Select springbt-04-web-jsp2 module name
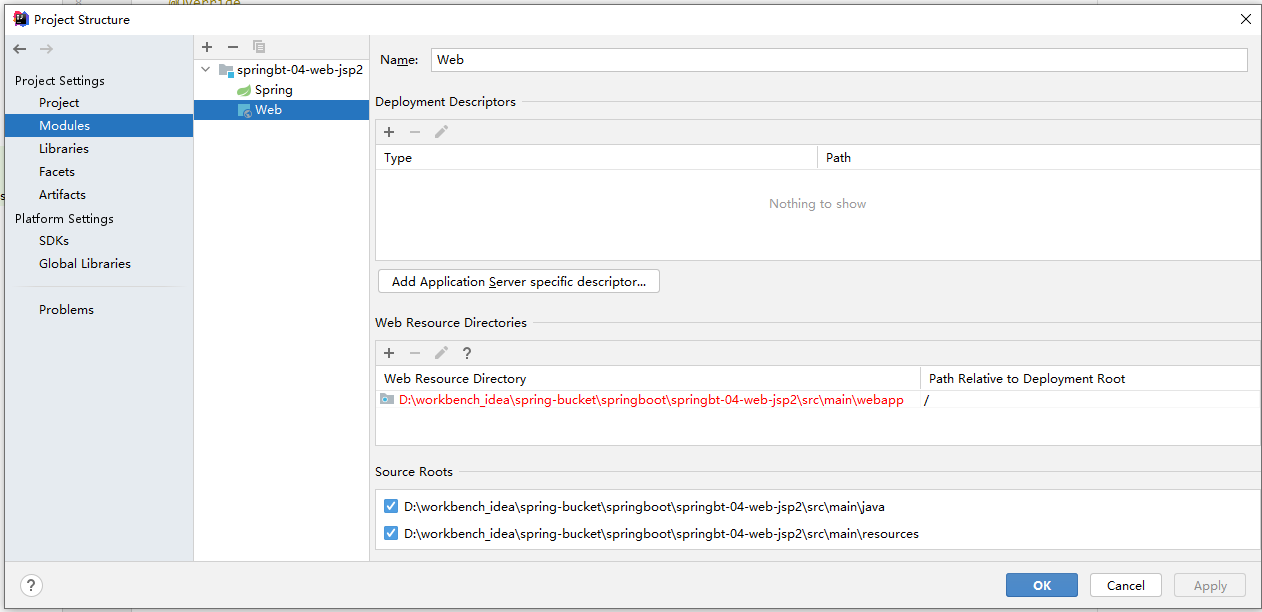The width and height of the screenshot is (1262, 612). tap(300, 70)
